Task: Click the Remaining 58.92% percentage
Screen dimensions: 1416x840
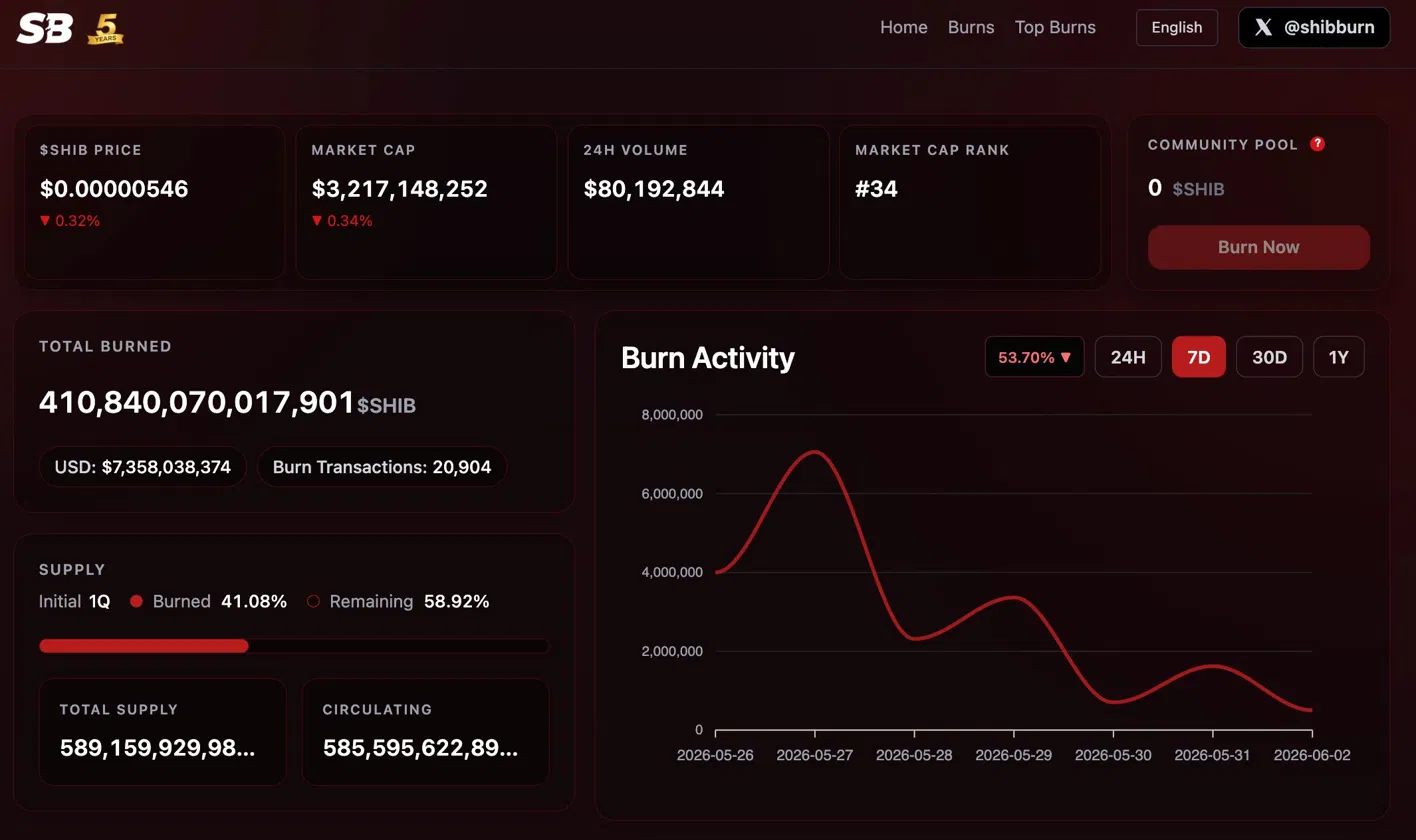Action: [457, 602]
